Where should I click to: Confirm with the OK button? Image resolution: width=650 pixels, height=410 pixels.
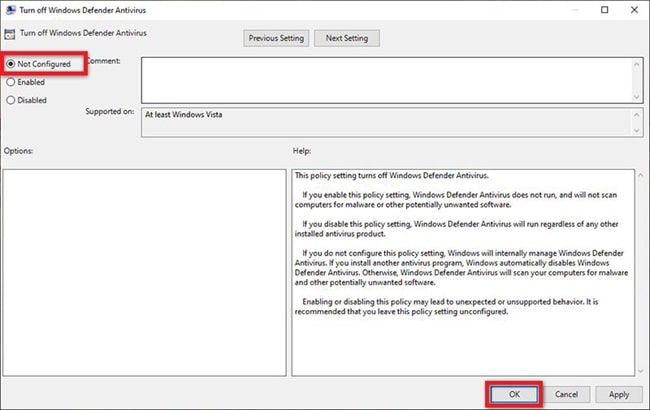[x=514, y=394]
